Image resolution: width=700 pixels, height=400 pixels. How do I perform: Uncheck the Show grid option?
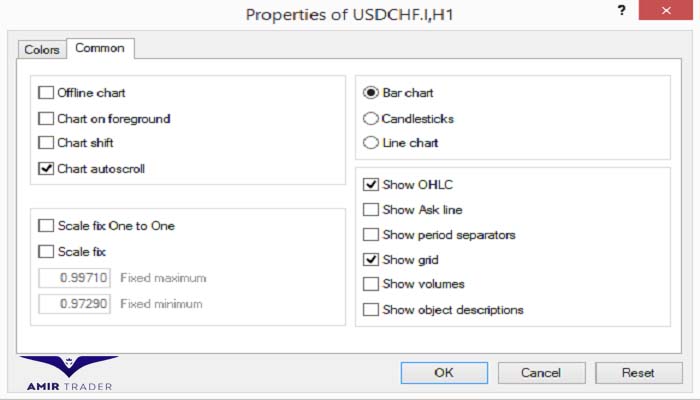tap(371, 259)
